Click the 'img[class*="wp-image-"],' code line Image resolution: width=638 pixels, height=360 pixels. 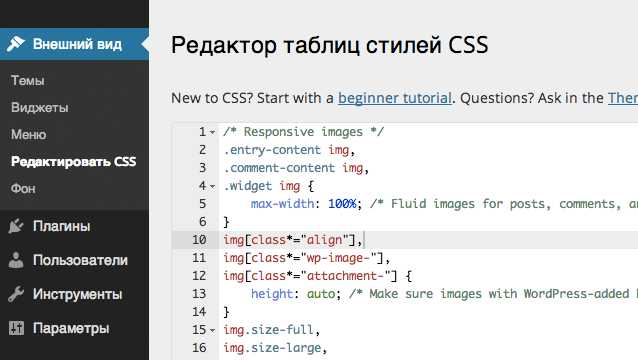[307, 257]
